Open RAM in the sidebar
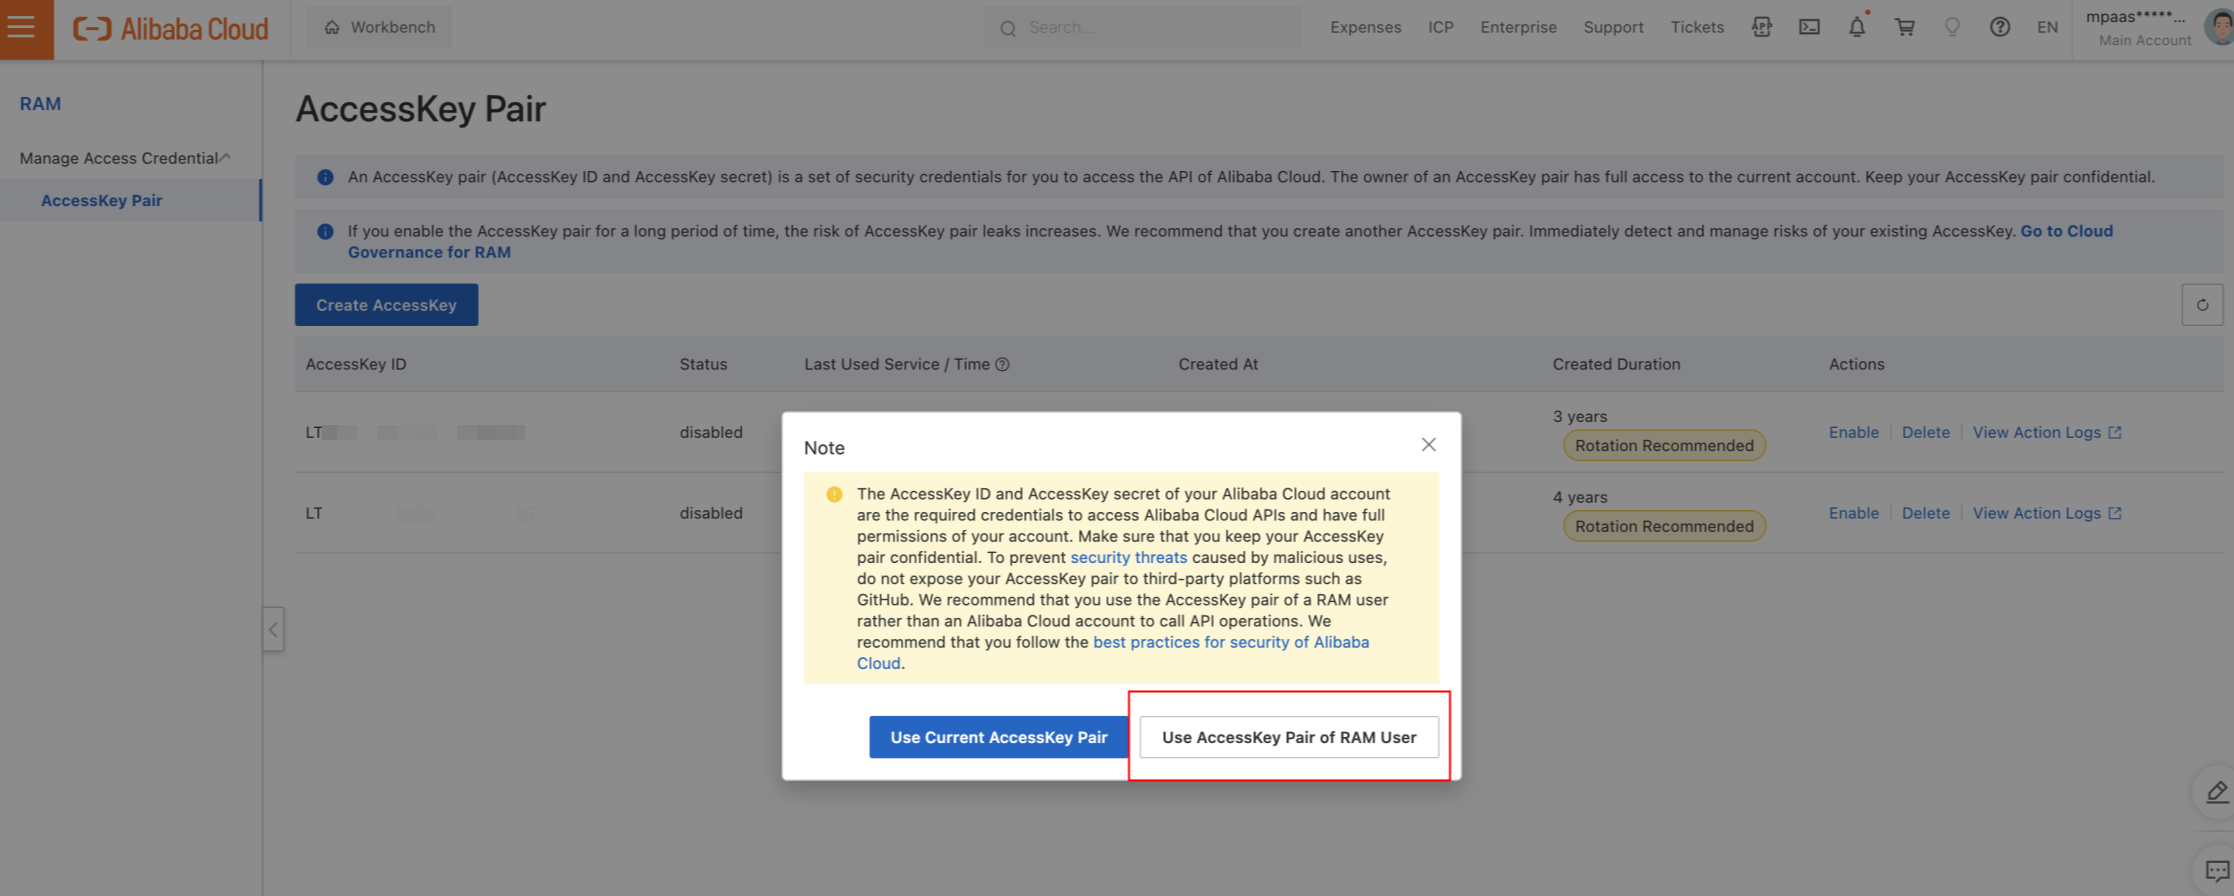This screenshot has width=2234, height=896. [40, 104]
